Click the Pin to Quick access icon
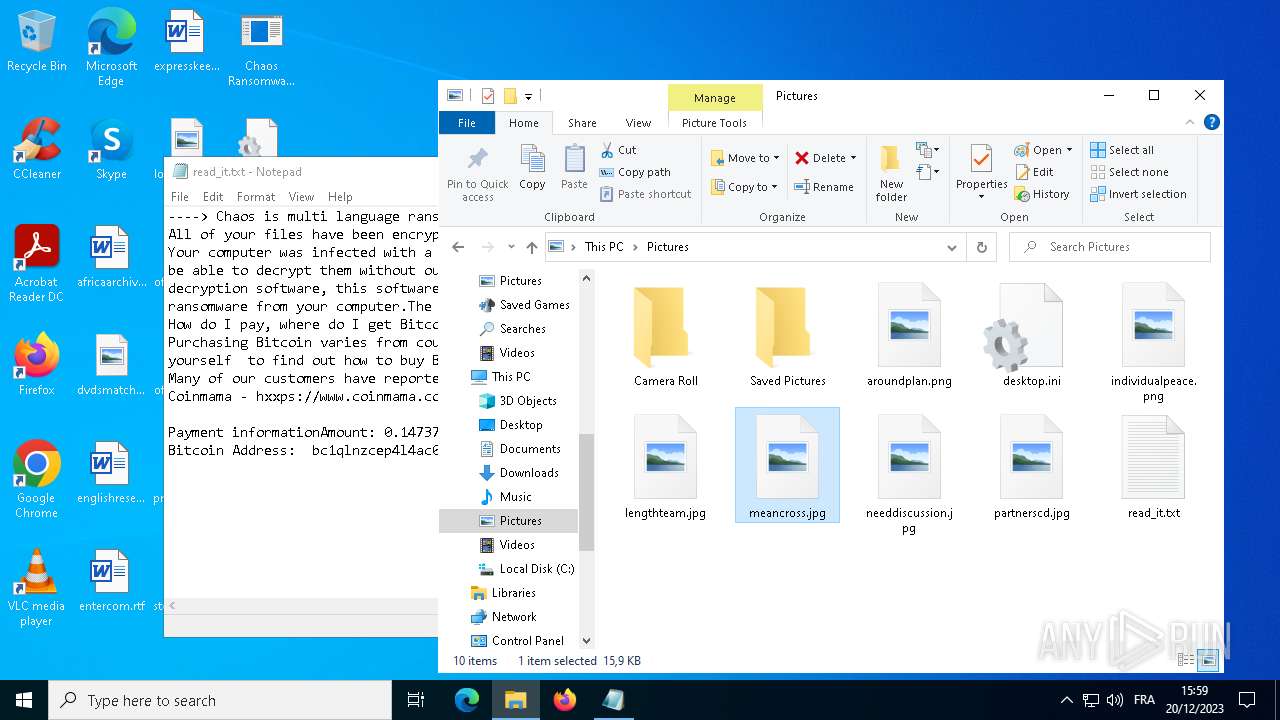Viewport: 1280px width, 720px height. [x=478, y=173]
